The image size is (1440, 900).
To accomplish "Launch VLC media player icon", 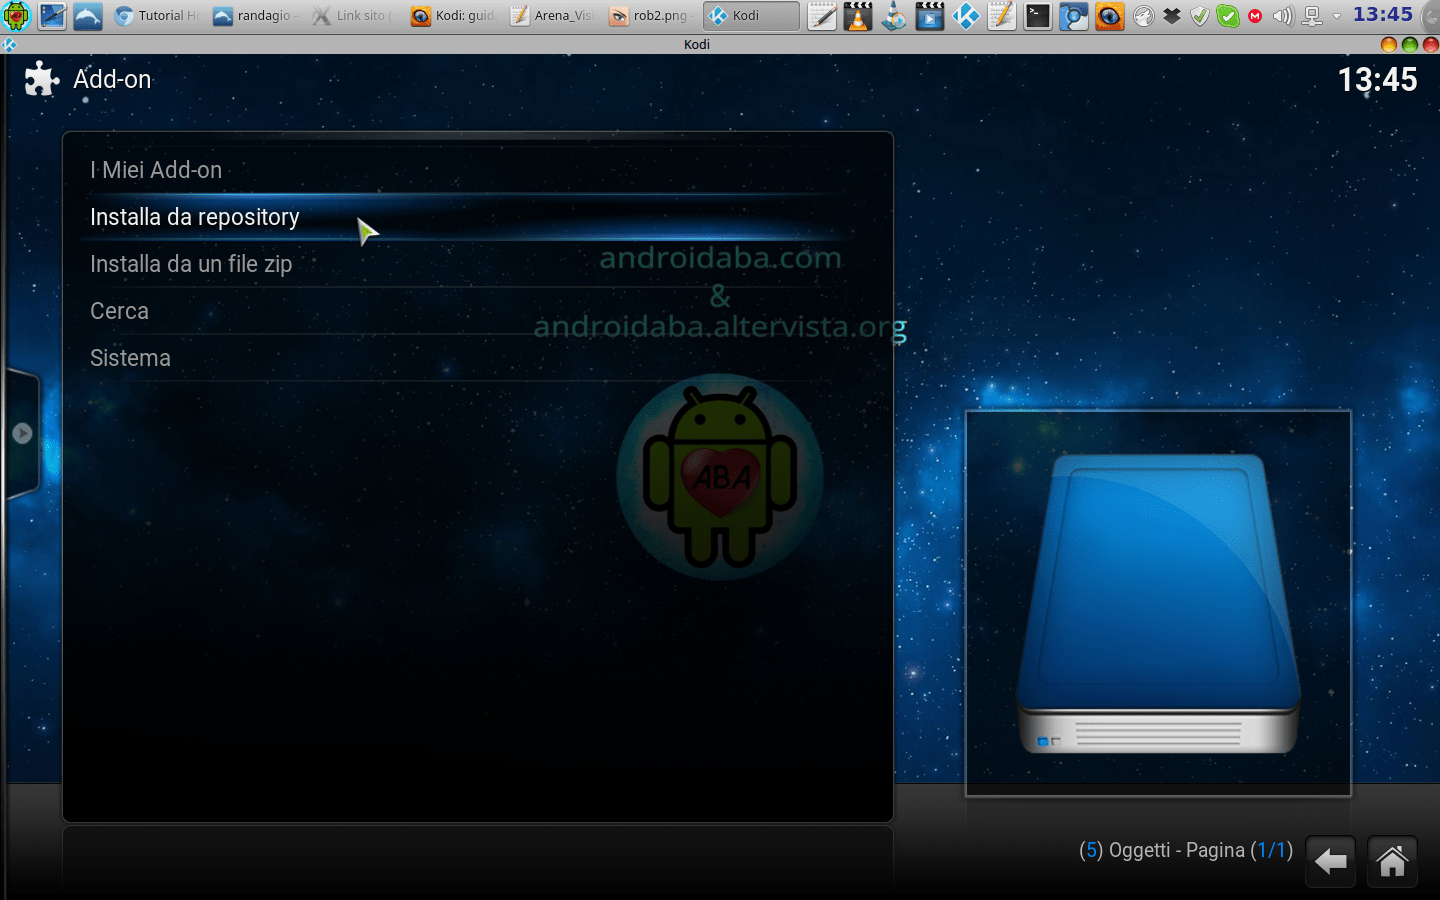I will click(858, 15).
